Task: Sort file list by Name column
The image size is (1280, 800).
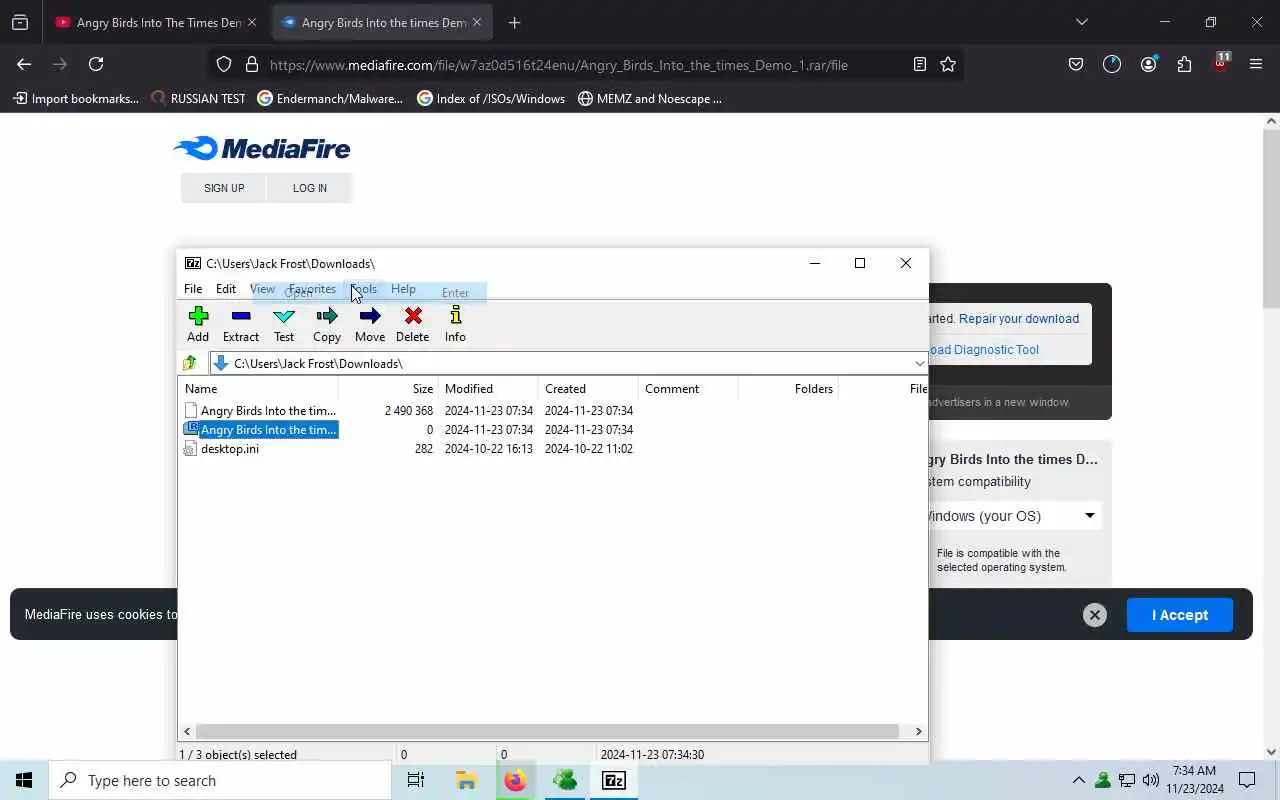Action: [258, 389]
